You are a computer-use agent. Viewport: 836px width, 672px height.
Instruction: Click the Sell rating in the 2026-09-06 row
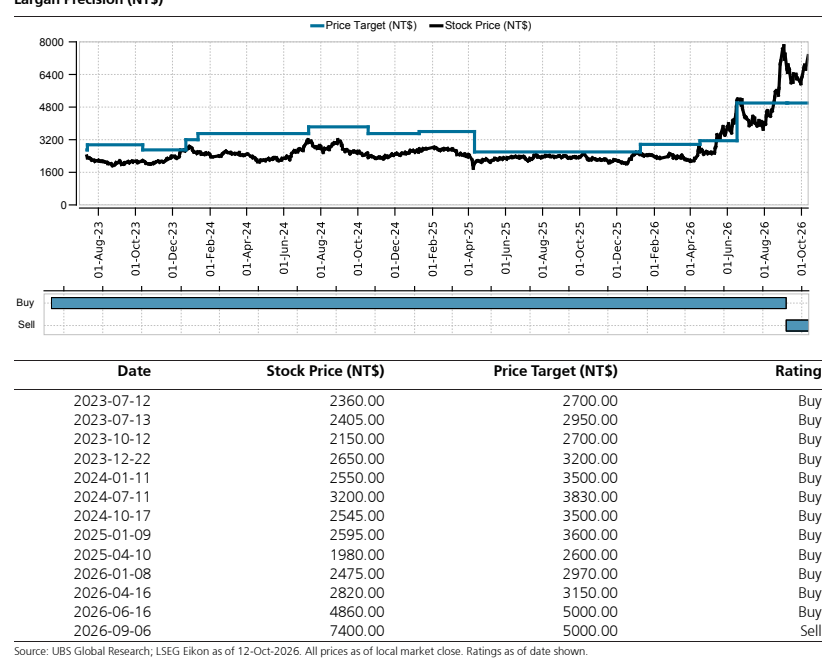[810, 631]
